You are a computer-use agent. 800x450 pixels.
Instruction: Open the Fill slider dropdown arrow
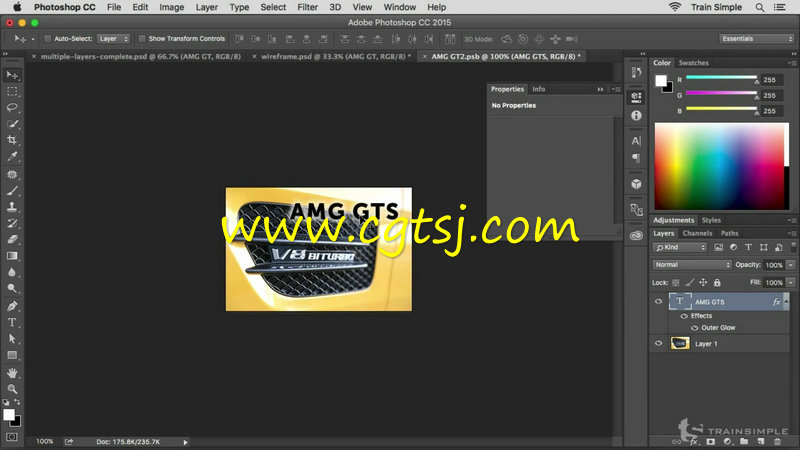click(x=791, y=282)
